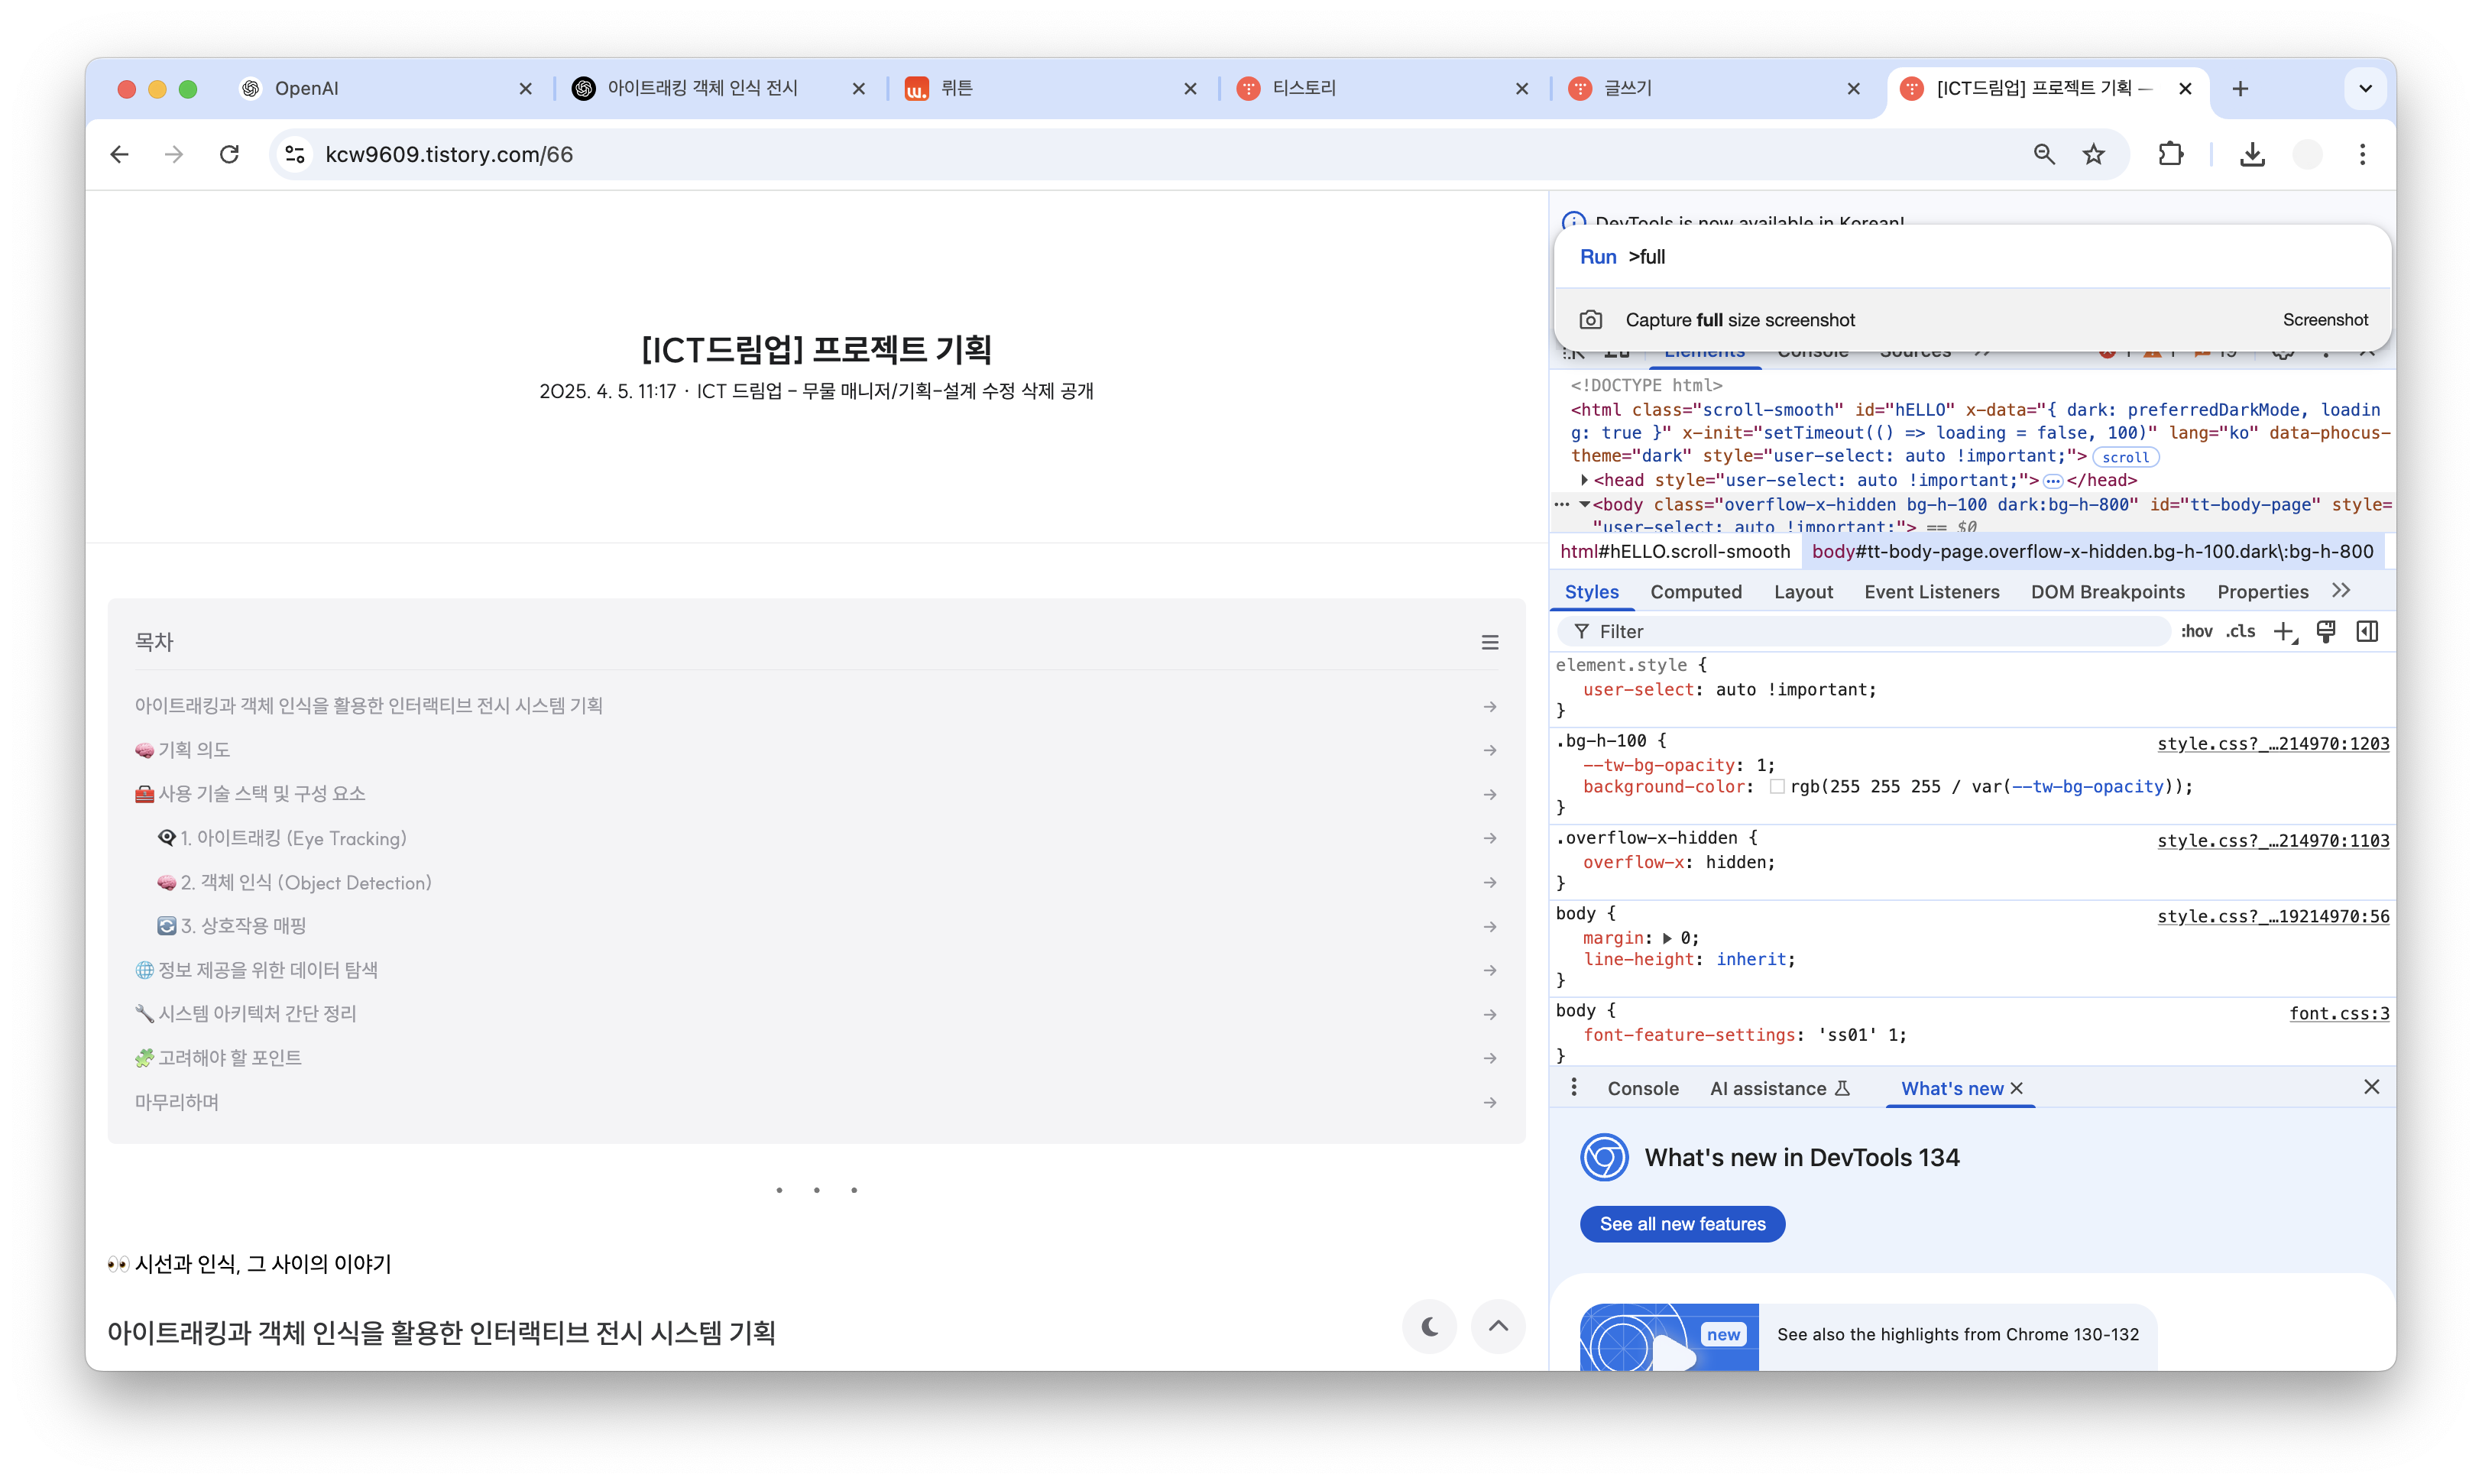Toggle the .cls element classes button
2482x1484 pixels.
2240,631
